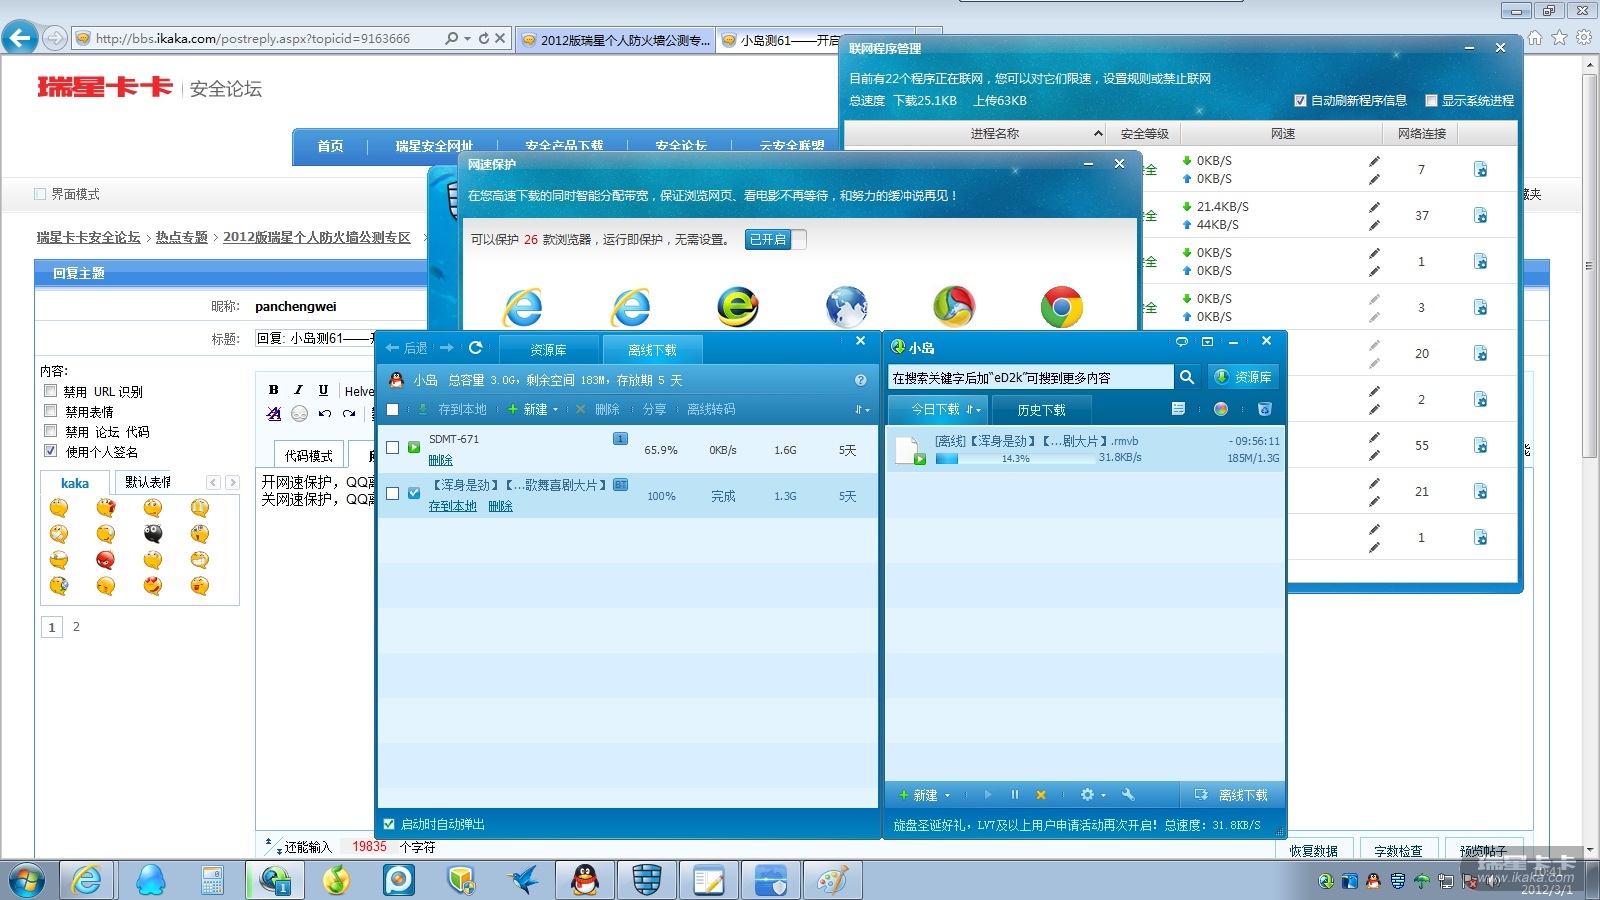Open the settings gear dropdown

1092,795
